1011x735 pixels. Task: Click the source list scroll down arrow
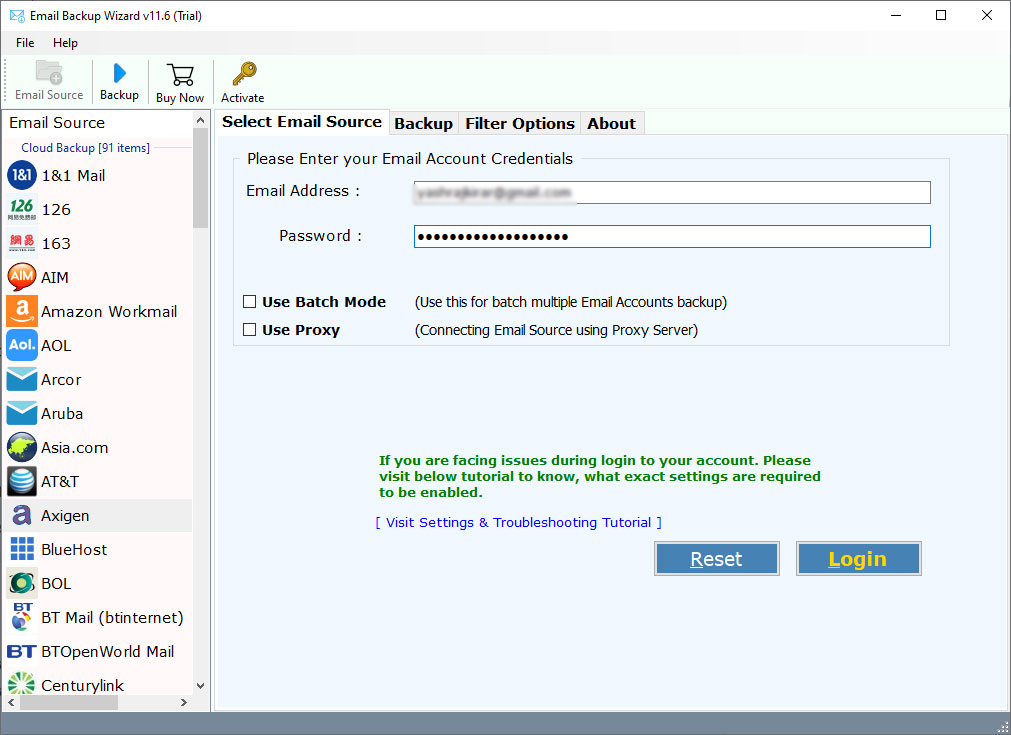(x=201, y=686)
